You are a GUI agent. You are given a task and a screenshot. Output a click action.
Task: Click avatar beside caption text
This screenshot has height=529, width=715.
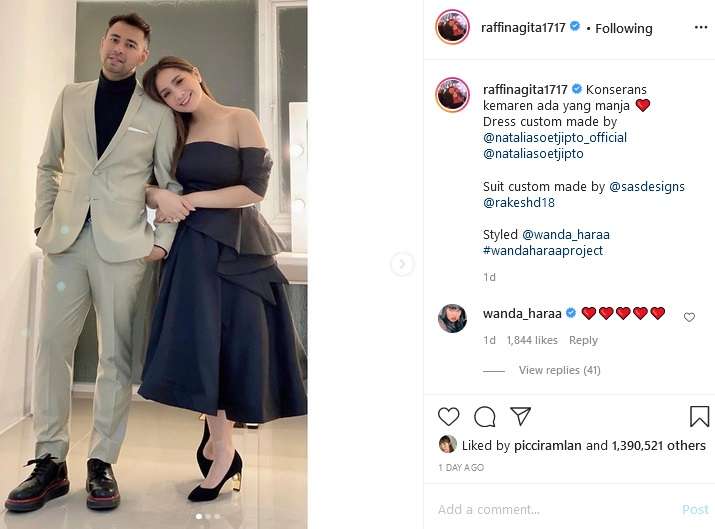point(452,95)
